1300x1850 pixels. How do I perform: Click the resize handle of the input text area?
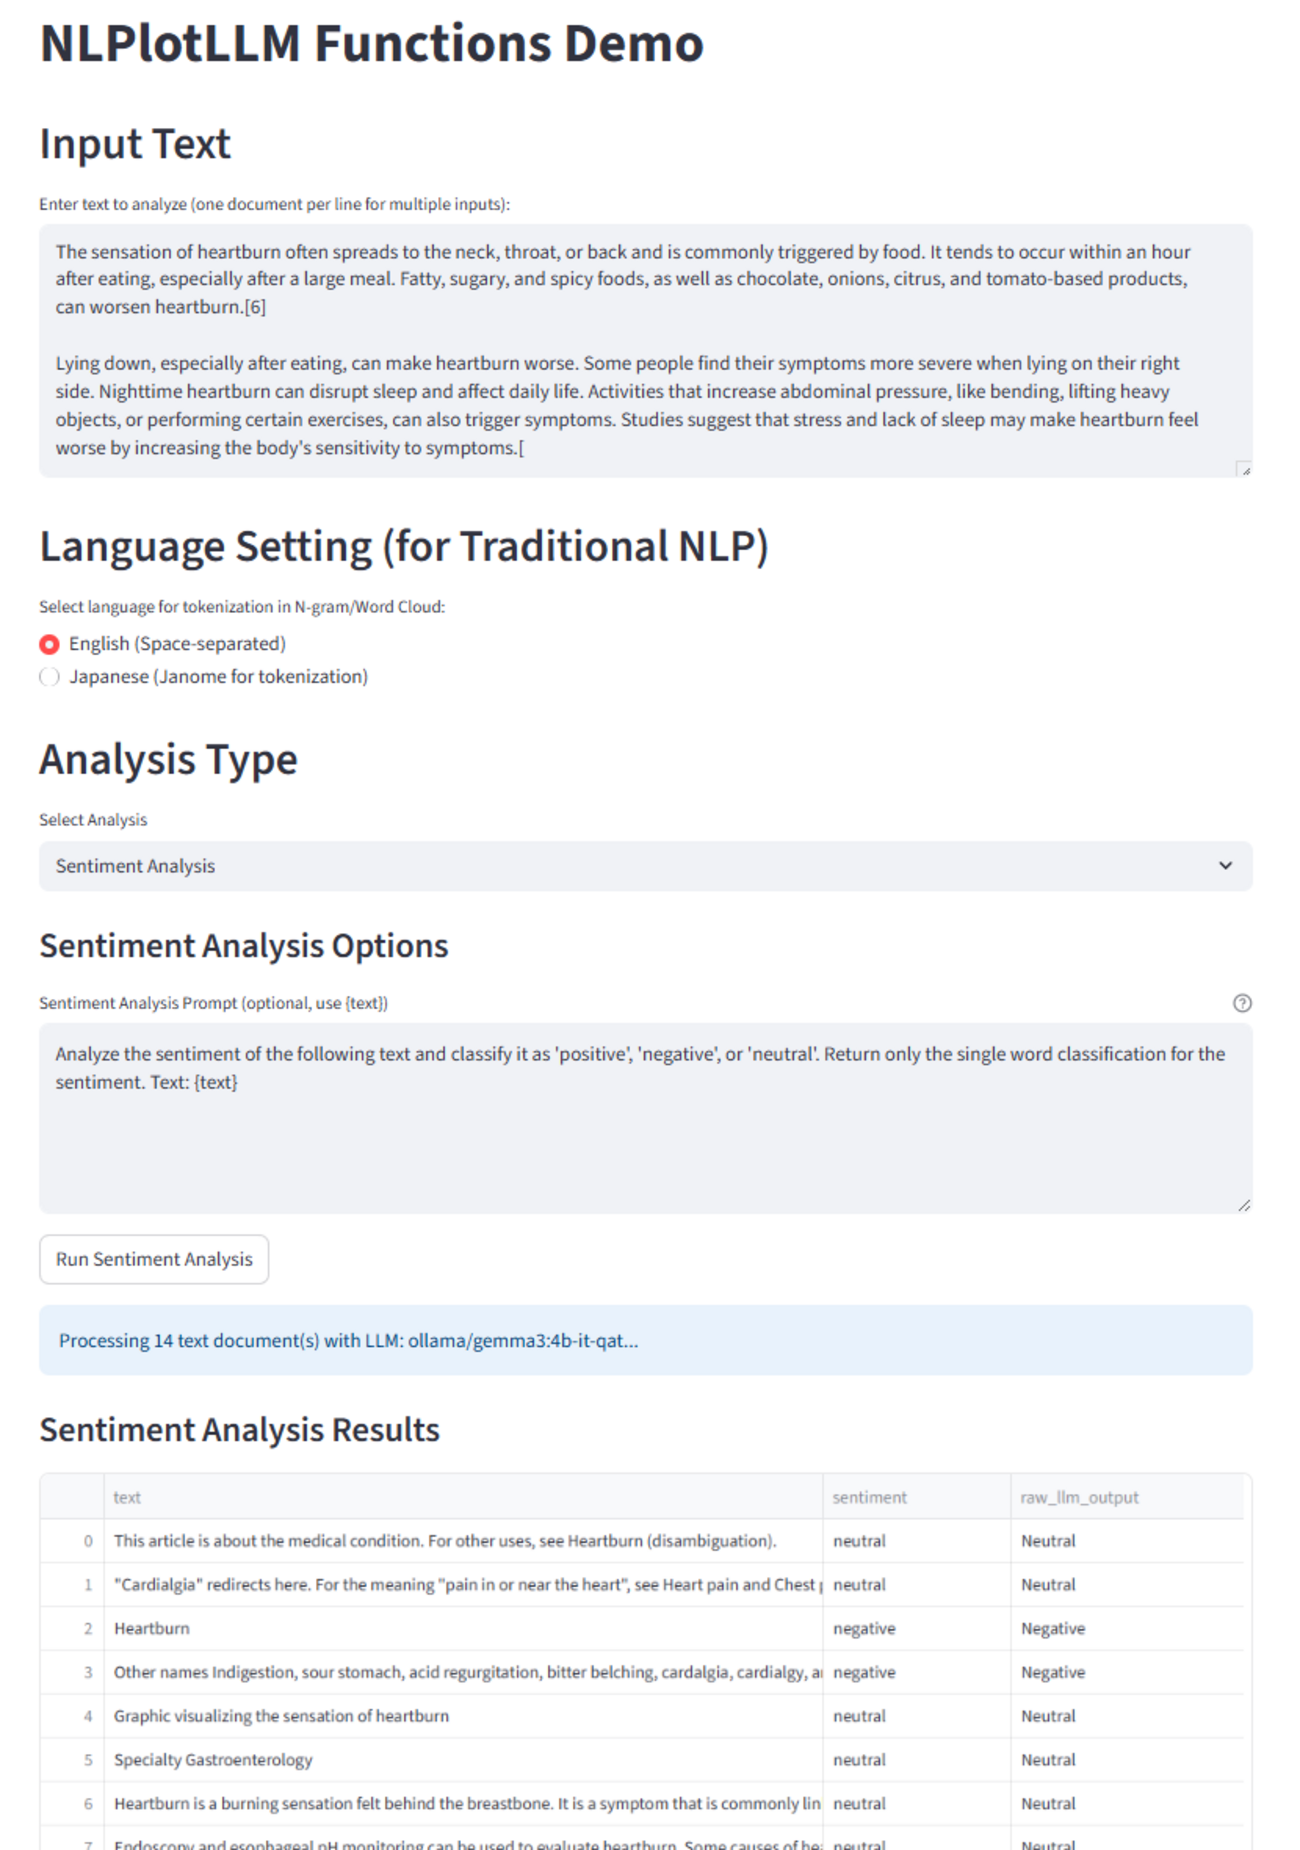[x=1244, y=469]
